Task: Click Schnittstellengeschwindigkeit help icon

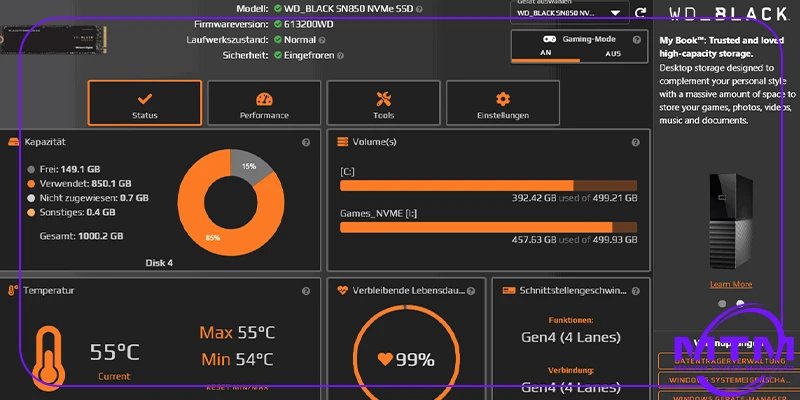Action: click(x=635, y=291)
